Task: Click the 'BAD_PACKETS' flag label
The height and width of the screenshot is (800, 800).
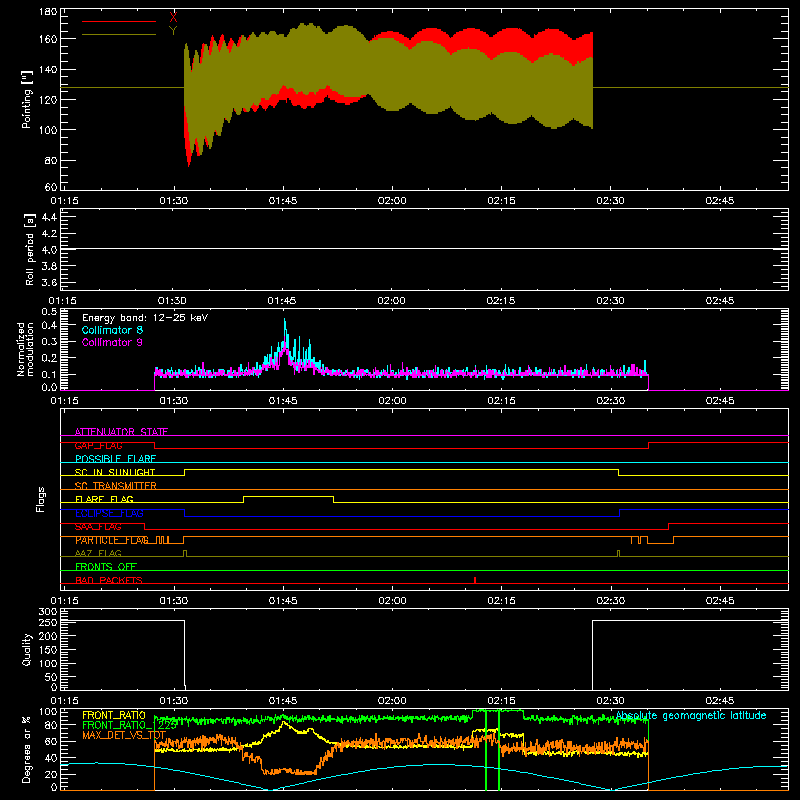Action: (x=109, y=580)
